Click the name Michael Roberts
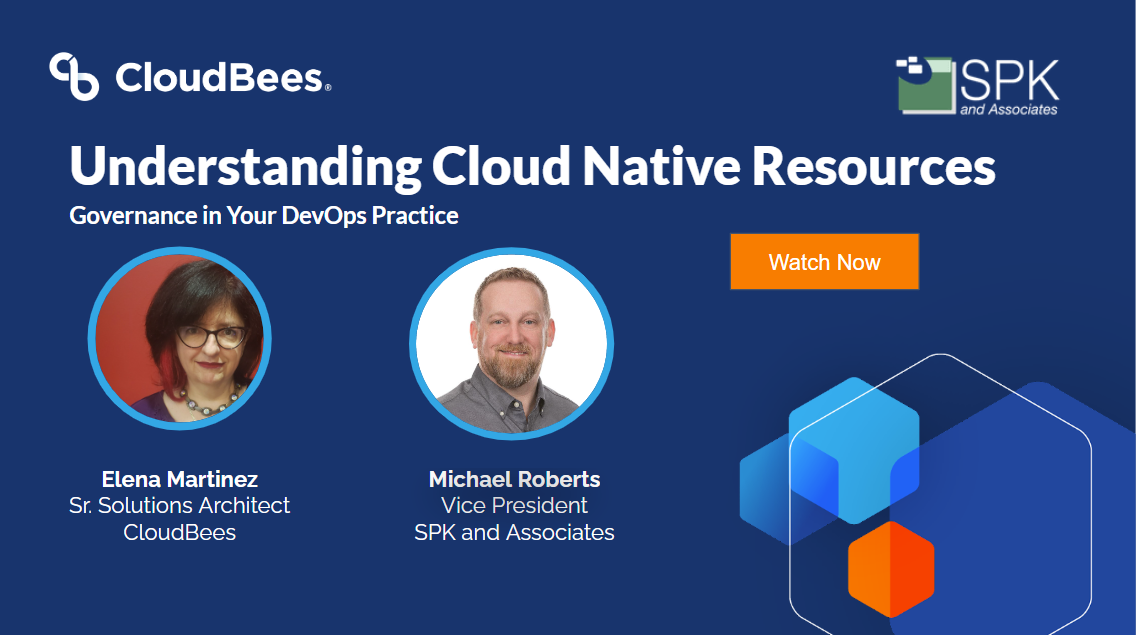Viewport: 1136px width, 635px height. [x=514, y=479]
